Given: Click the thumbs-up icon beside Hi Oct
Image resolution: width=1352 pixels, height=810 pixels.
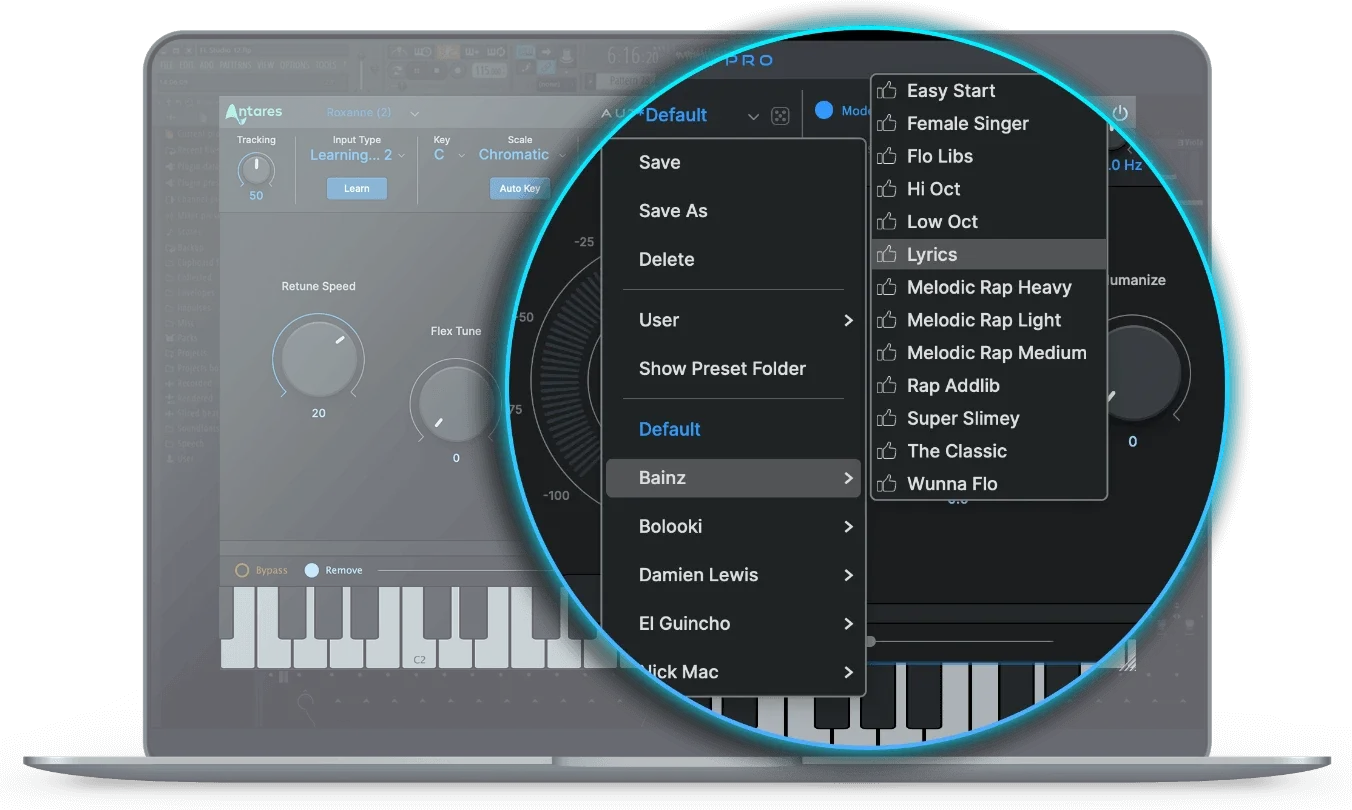Looking at the screenshot, I should [x=887, y=189].
